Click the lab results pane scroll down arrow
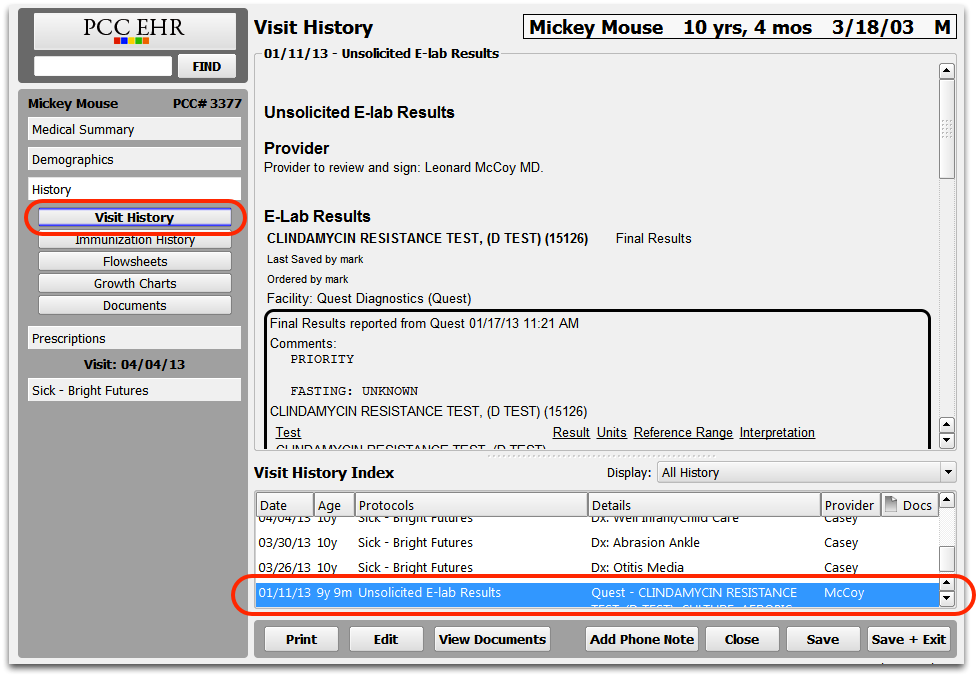 tap(946, 440)
